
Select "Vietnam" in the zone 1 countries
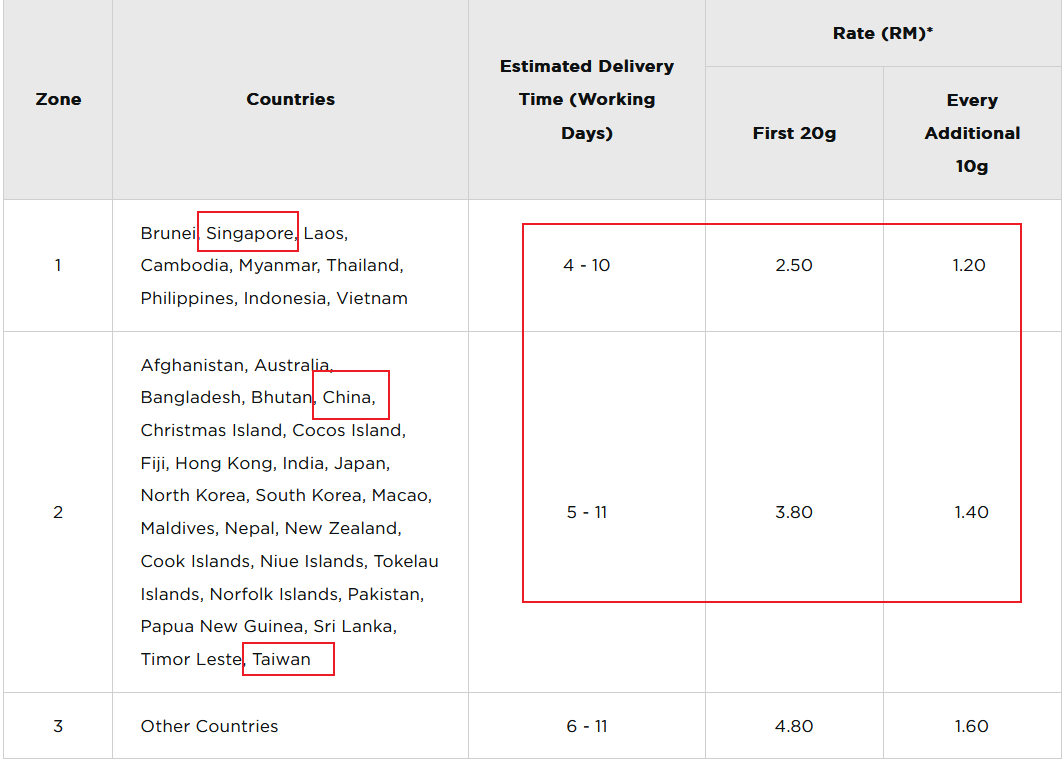click(x=372, y=298)
